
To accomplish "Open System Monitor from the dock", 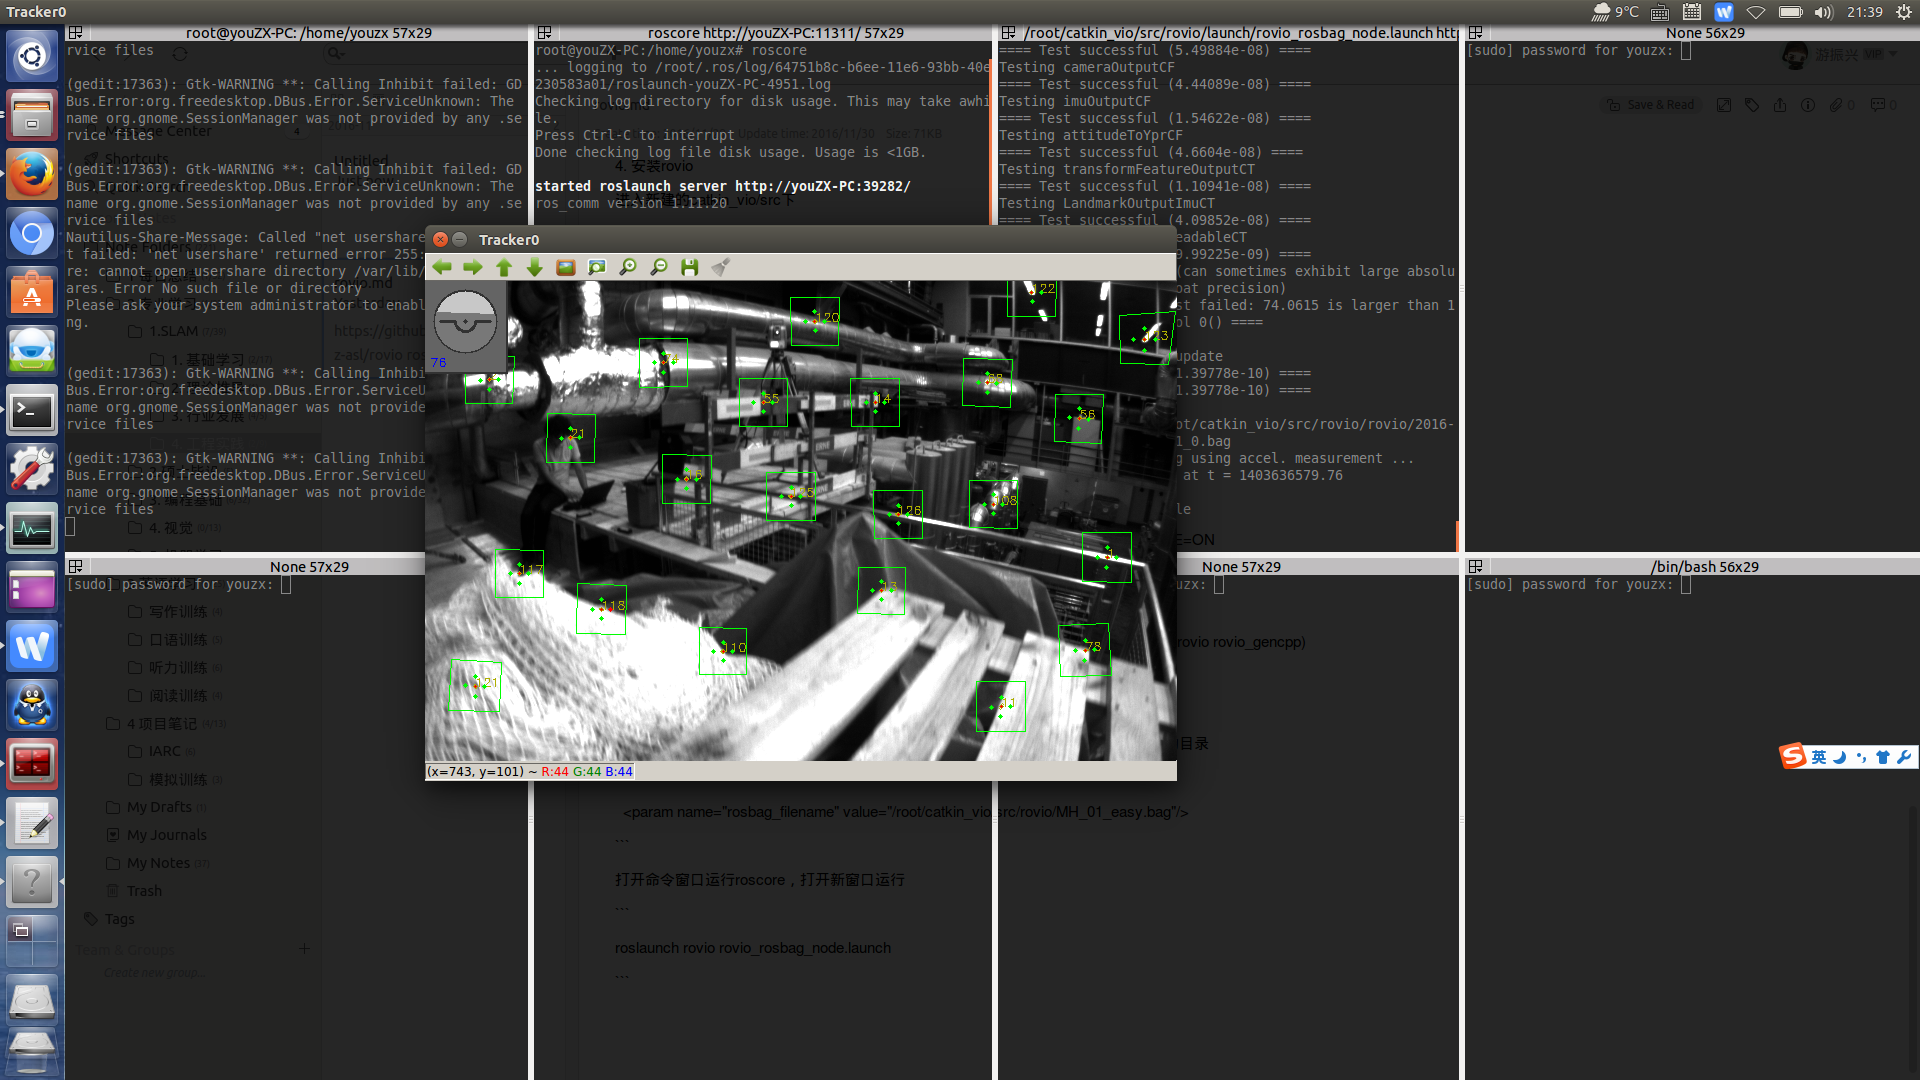I will click(x=32, y=529).
